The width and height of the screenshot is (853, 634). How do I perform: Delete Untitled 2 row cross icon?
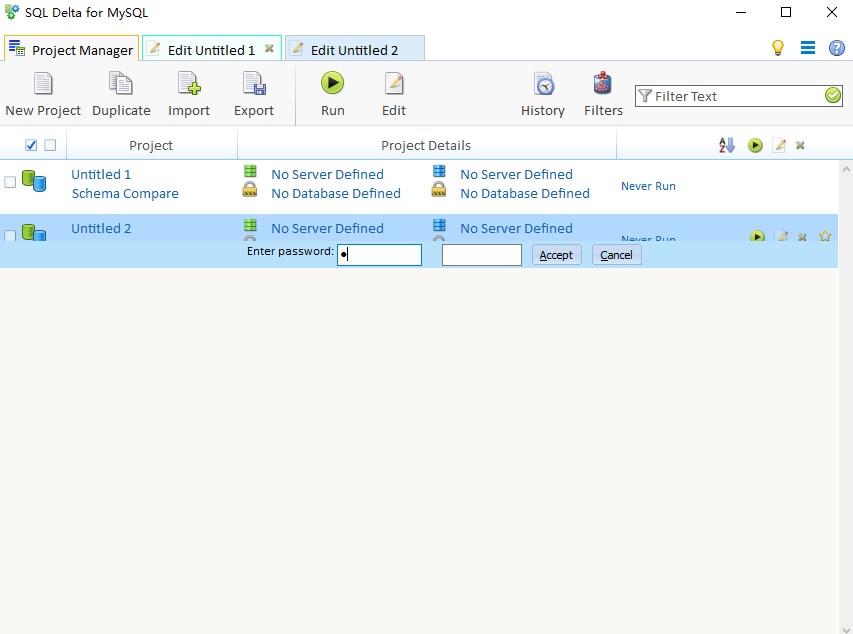click(802, 237)
